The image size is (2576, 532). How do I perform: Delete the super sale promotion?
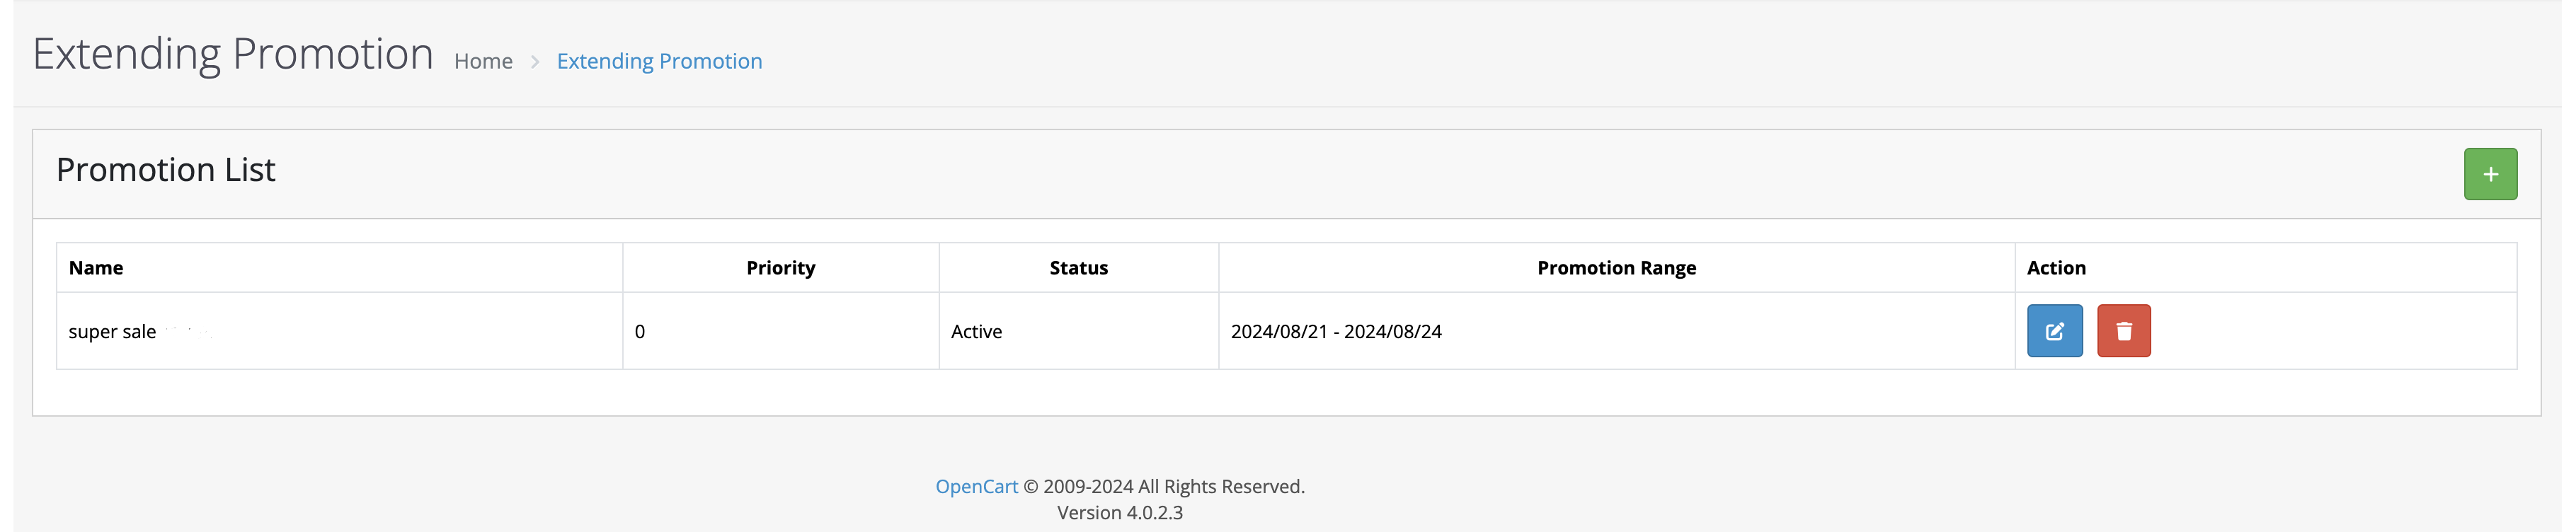click(2123, 331)
